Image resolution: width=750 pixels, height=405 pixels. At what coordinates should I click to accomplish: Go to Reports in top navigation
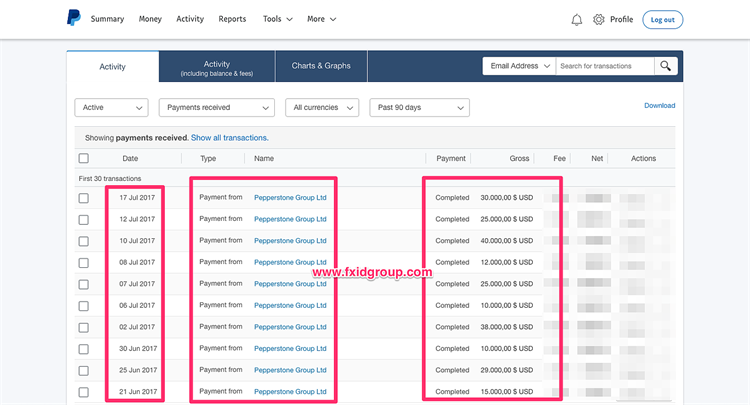coord(232,19)
